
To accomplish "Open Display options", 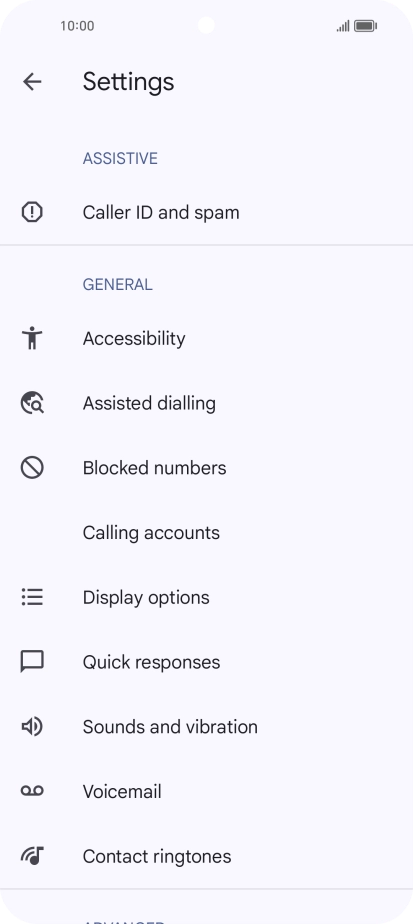I will coord(206,598).
